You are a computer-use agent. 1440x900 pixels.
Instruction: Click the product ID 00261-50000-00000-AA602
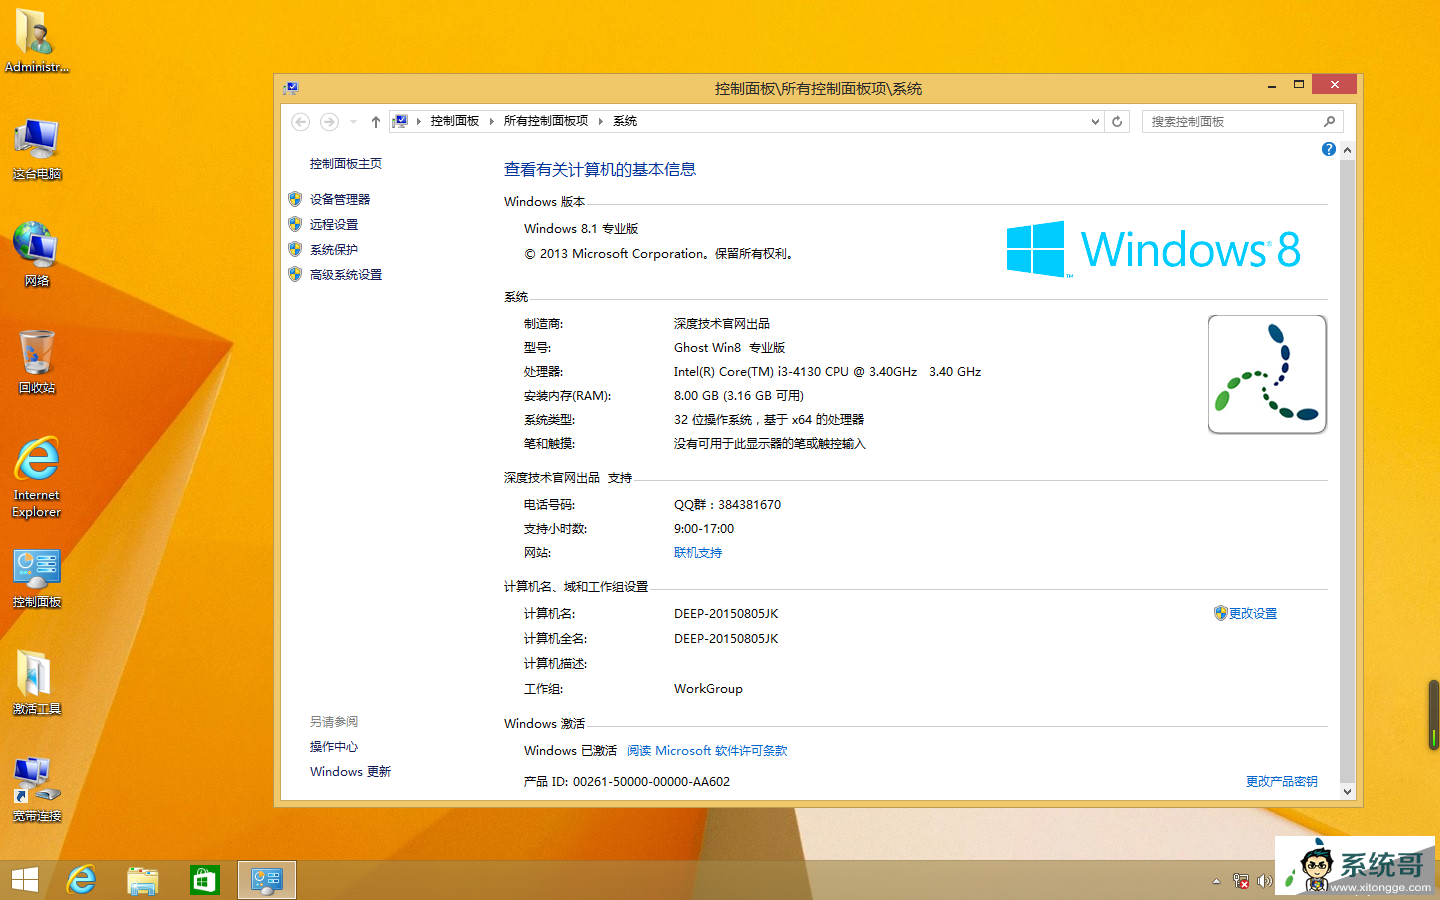(x=651, y=782)
